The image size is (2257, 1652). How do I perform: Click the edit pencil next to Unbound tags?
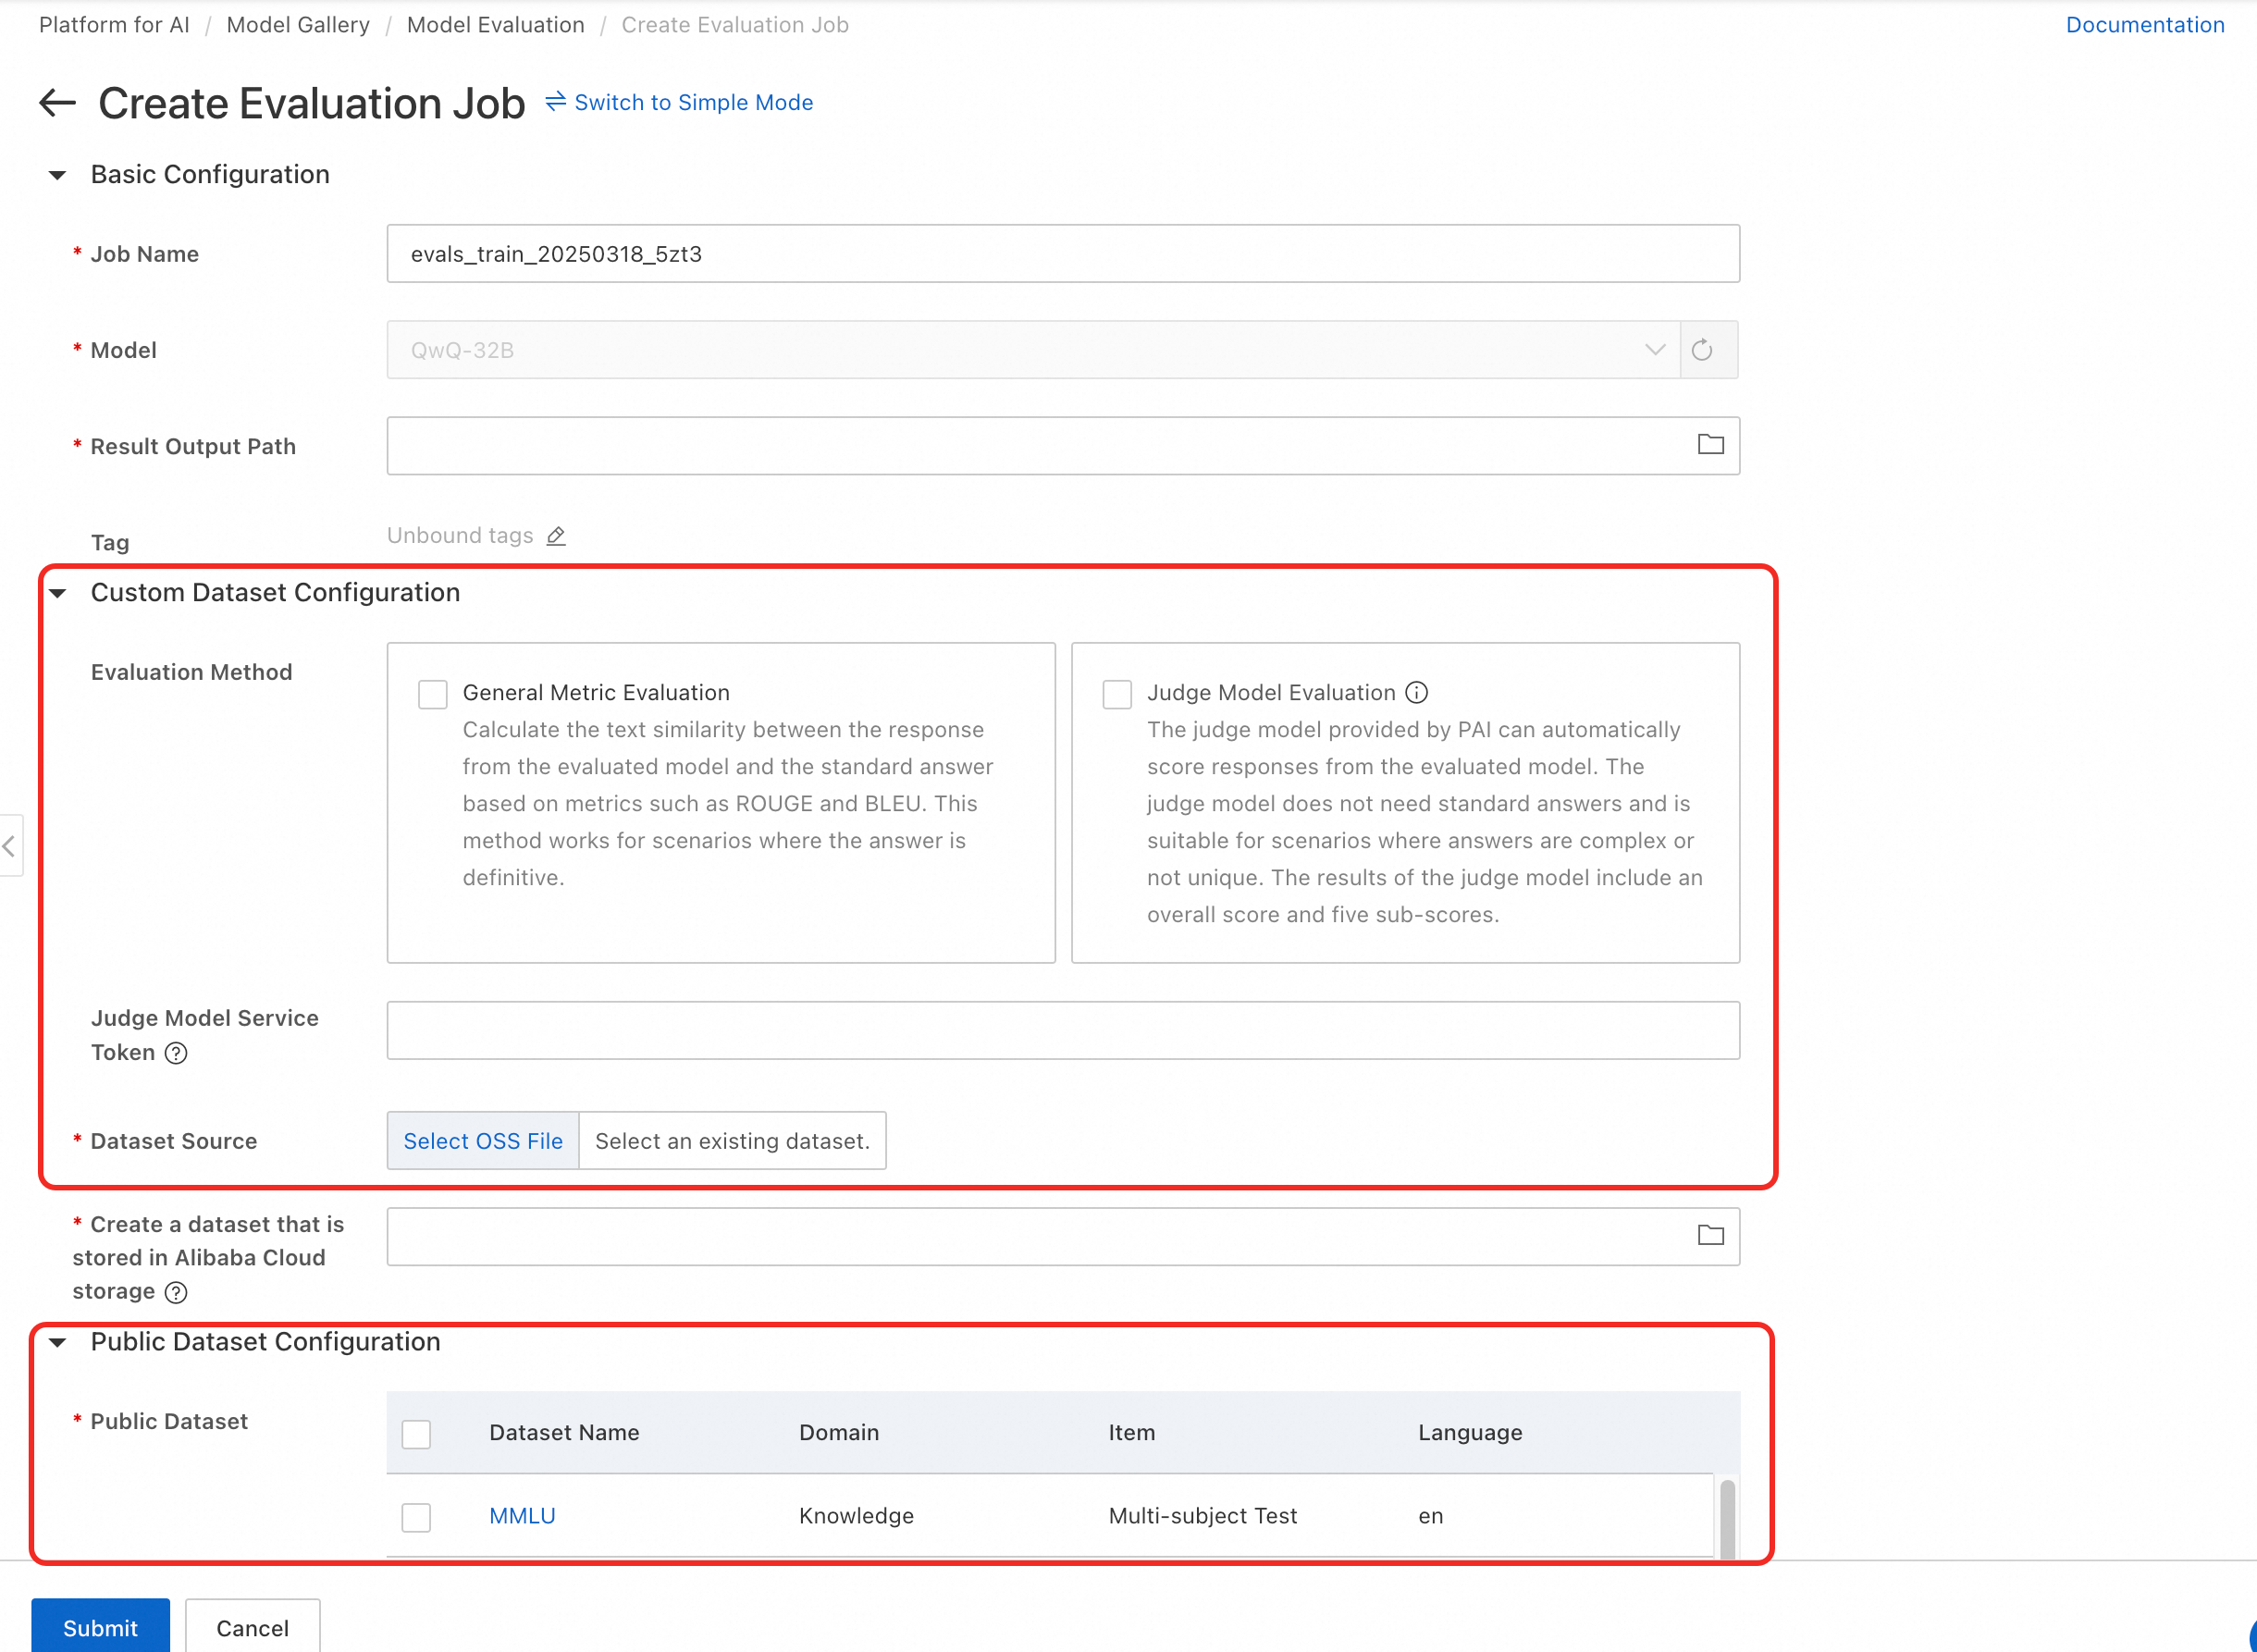point(556,536)
